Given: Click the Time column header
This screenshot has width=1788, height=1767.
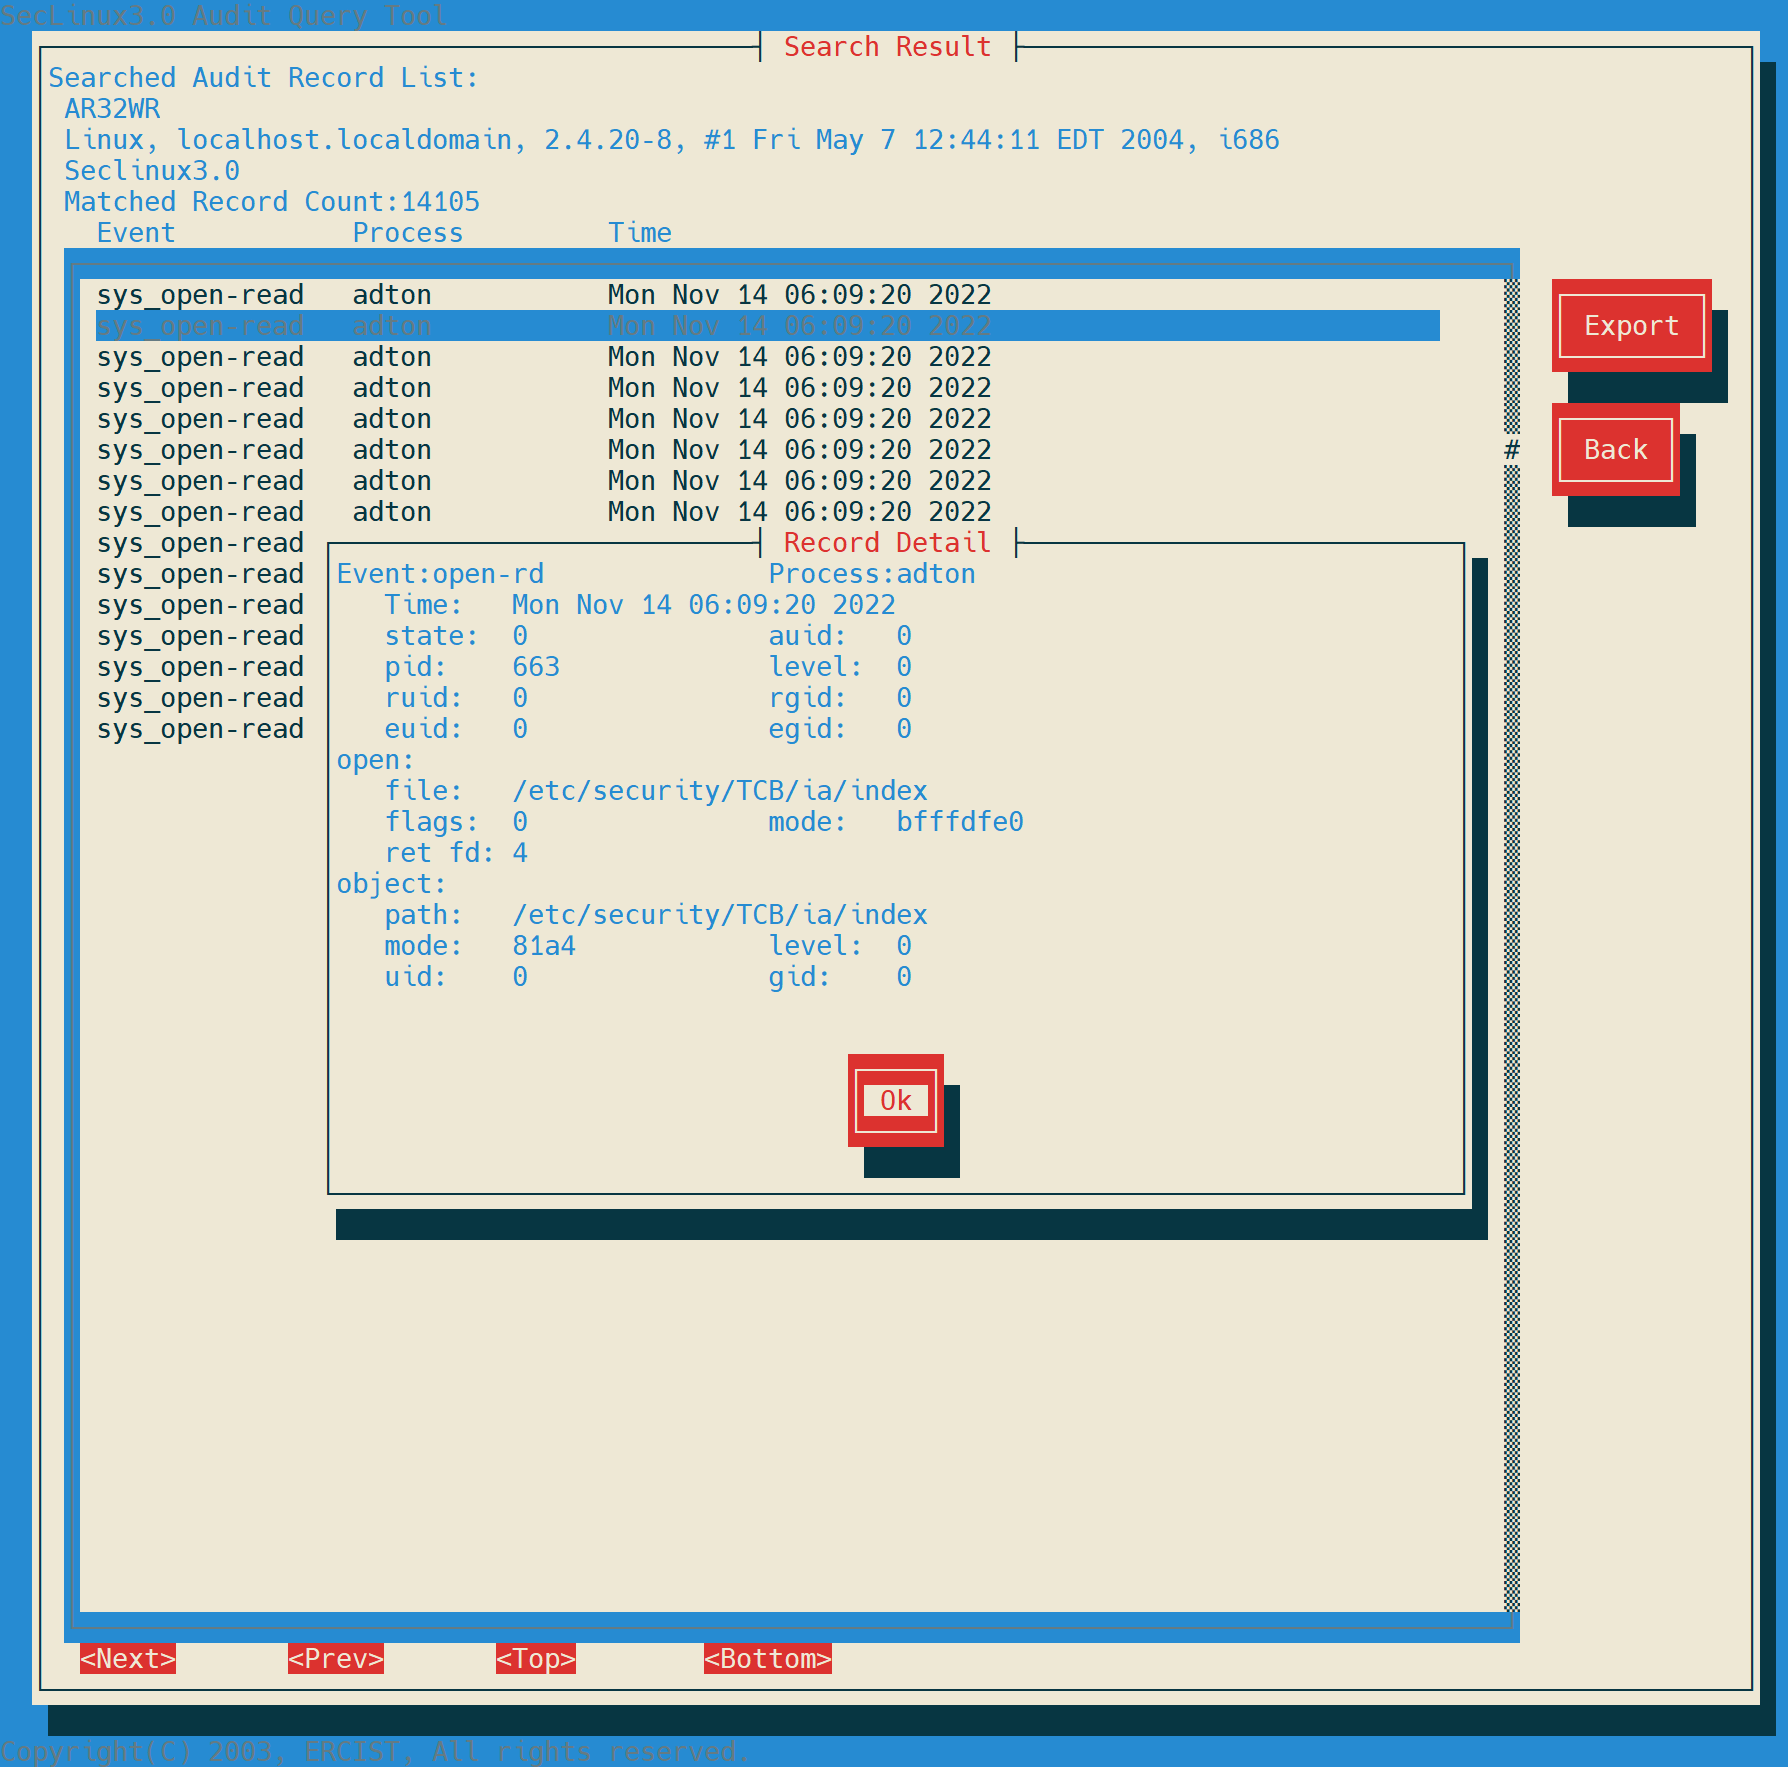Looking at the screenshot, I should coord(640,233).
